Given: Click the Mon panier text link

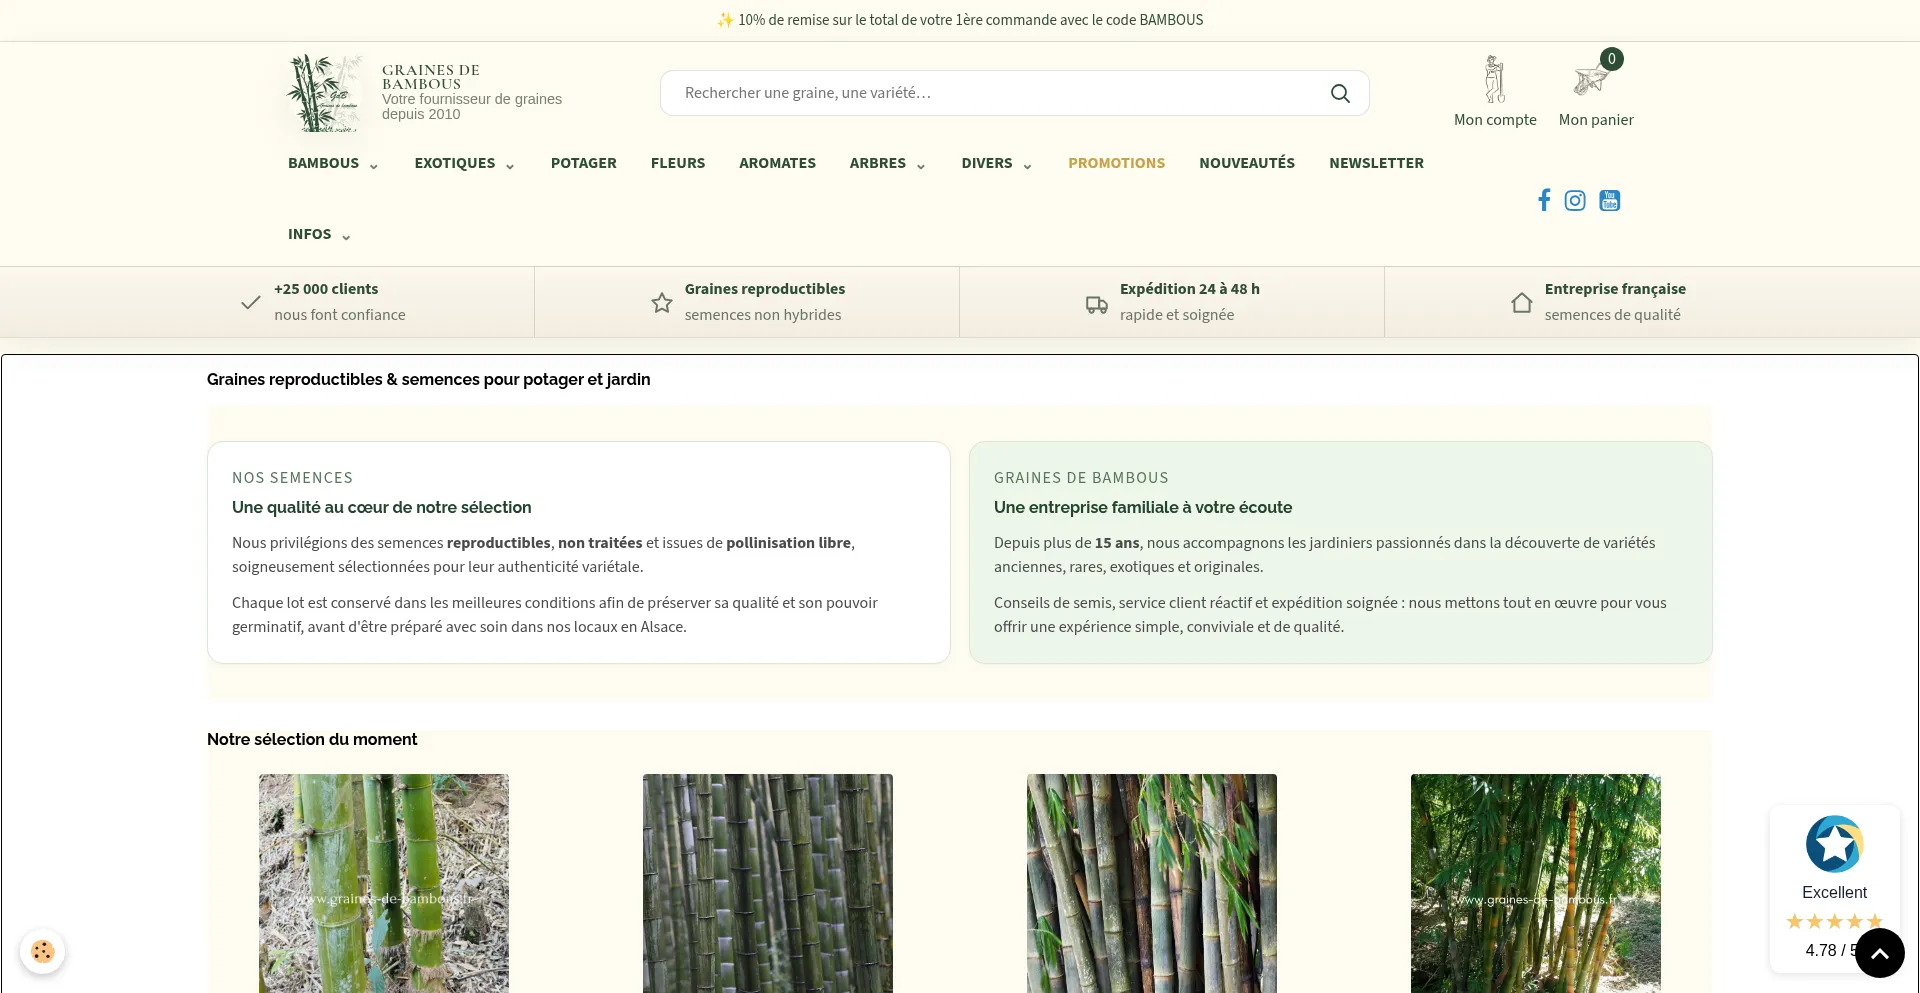Looking at the screenshot, I should point(1596,120).
